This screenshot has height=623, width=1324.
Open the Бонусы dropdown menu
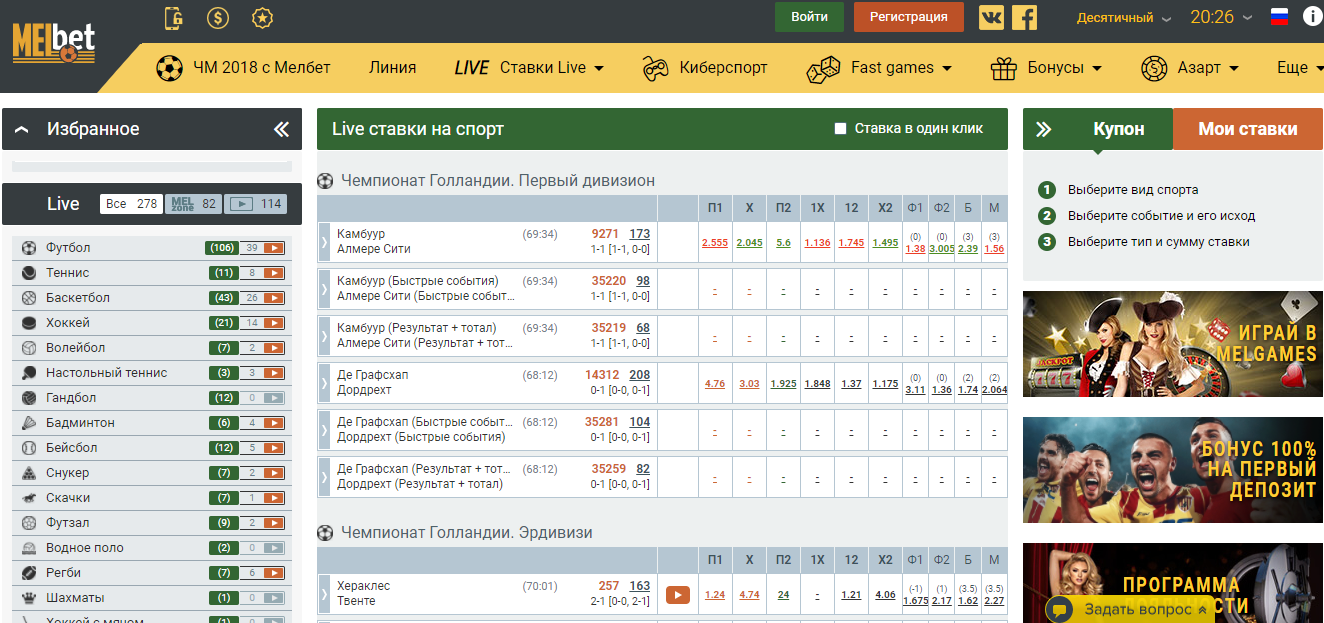tap(1046, 68)
